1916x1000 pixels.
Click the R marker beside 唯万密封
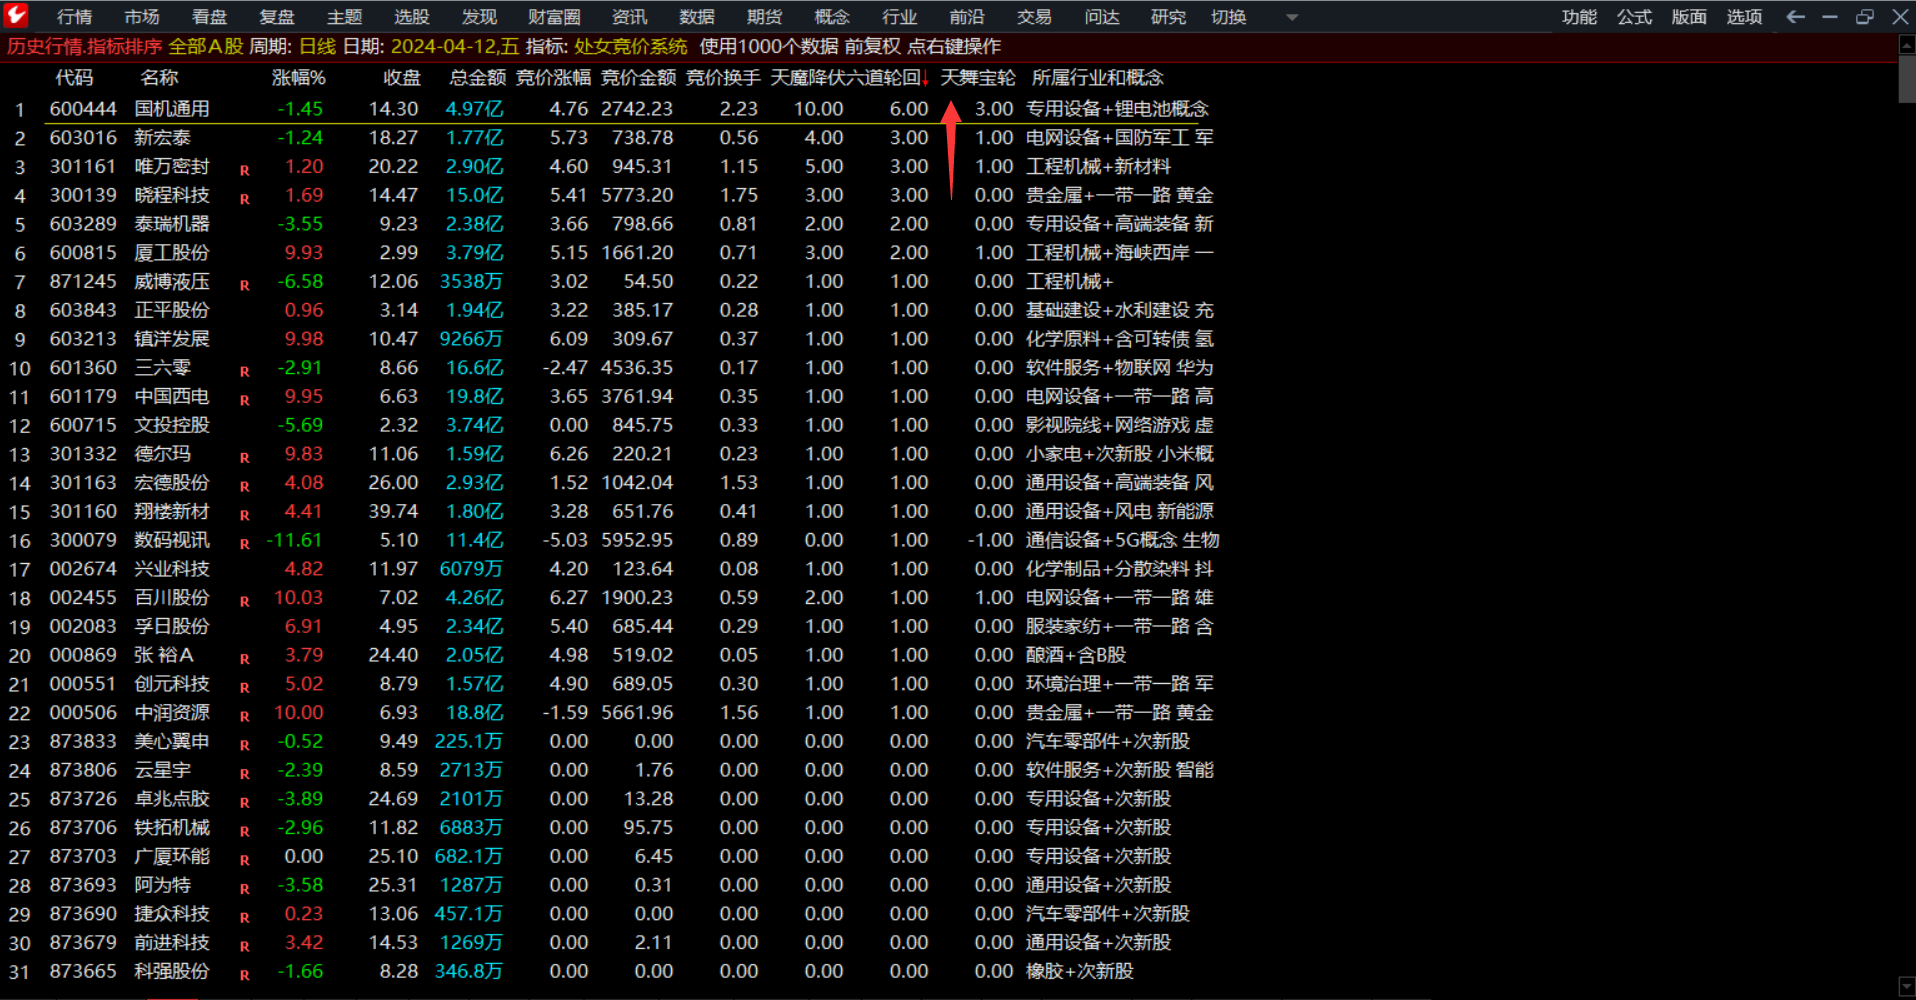[244, 170]
